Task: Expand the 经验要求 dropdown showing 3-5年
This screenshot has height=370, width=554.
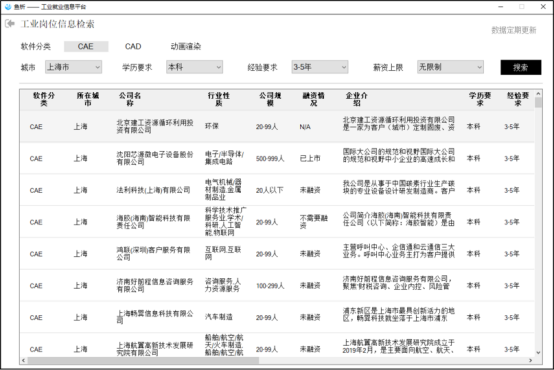Action: (320, 67)
